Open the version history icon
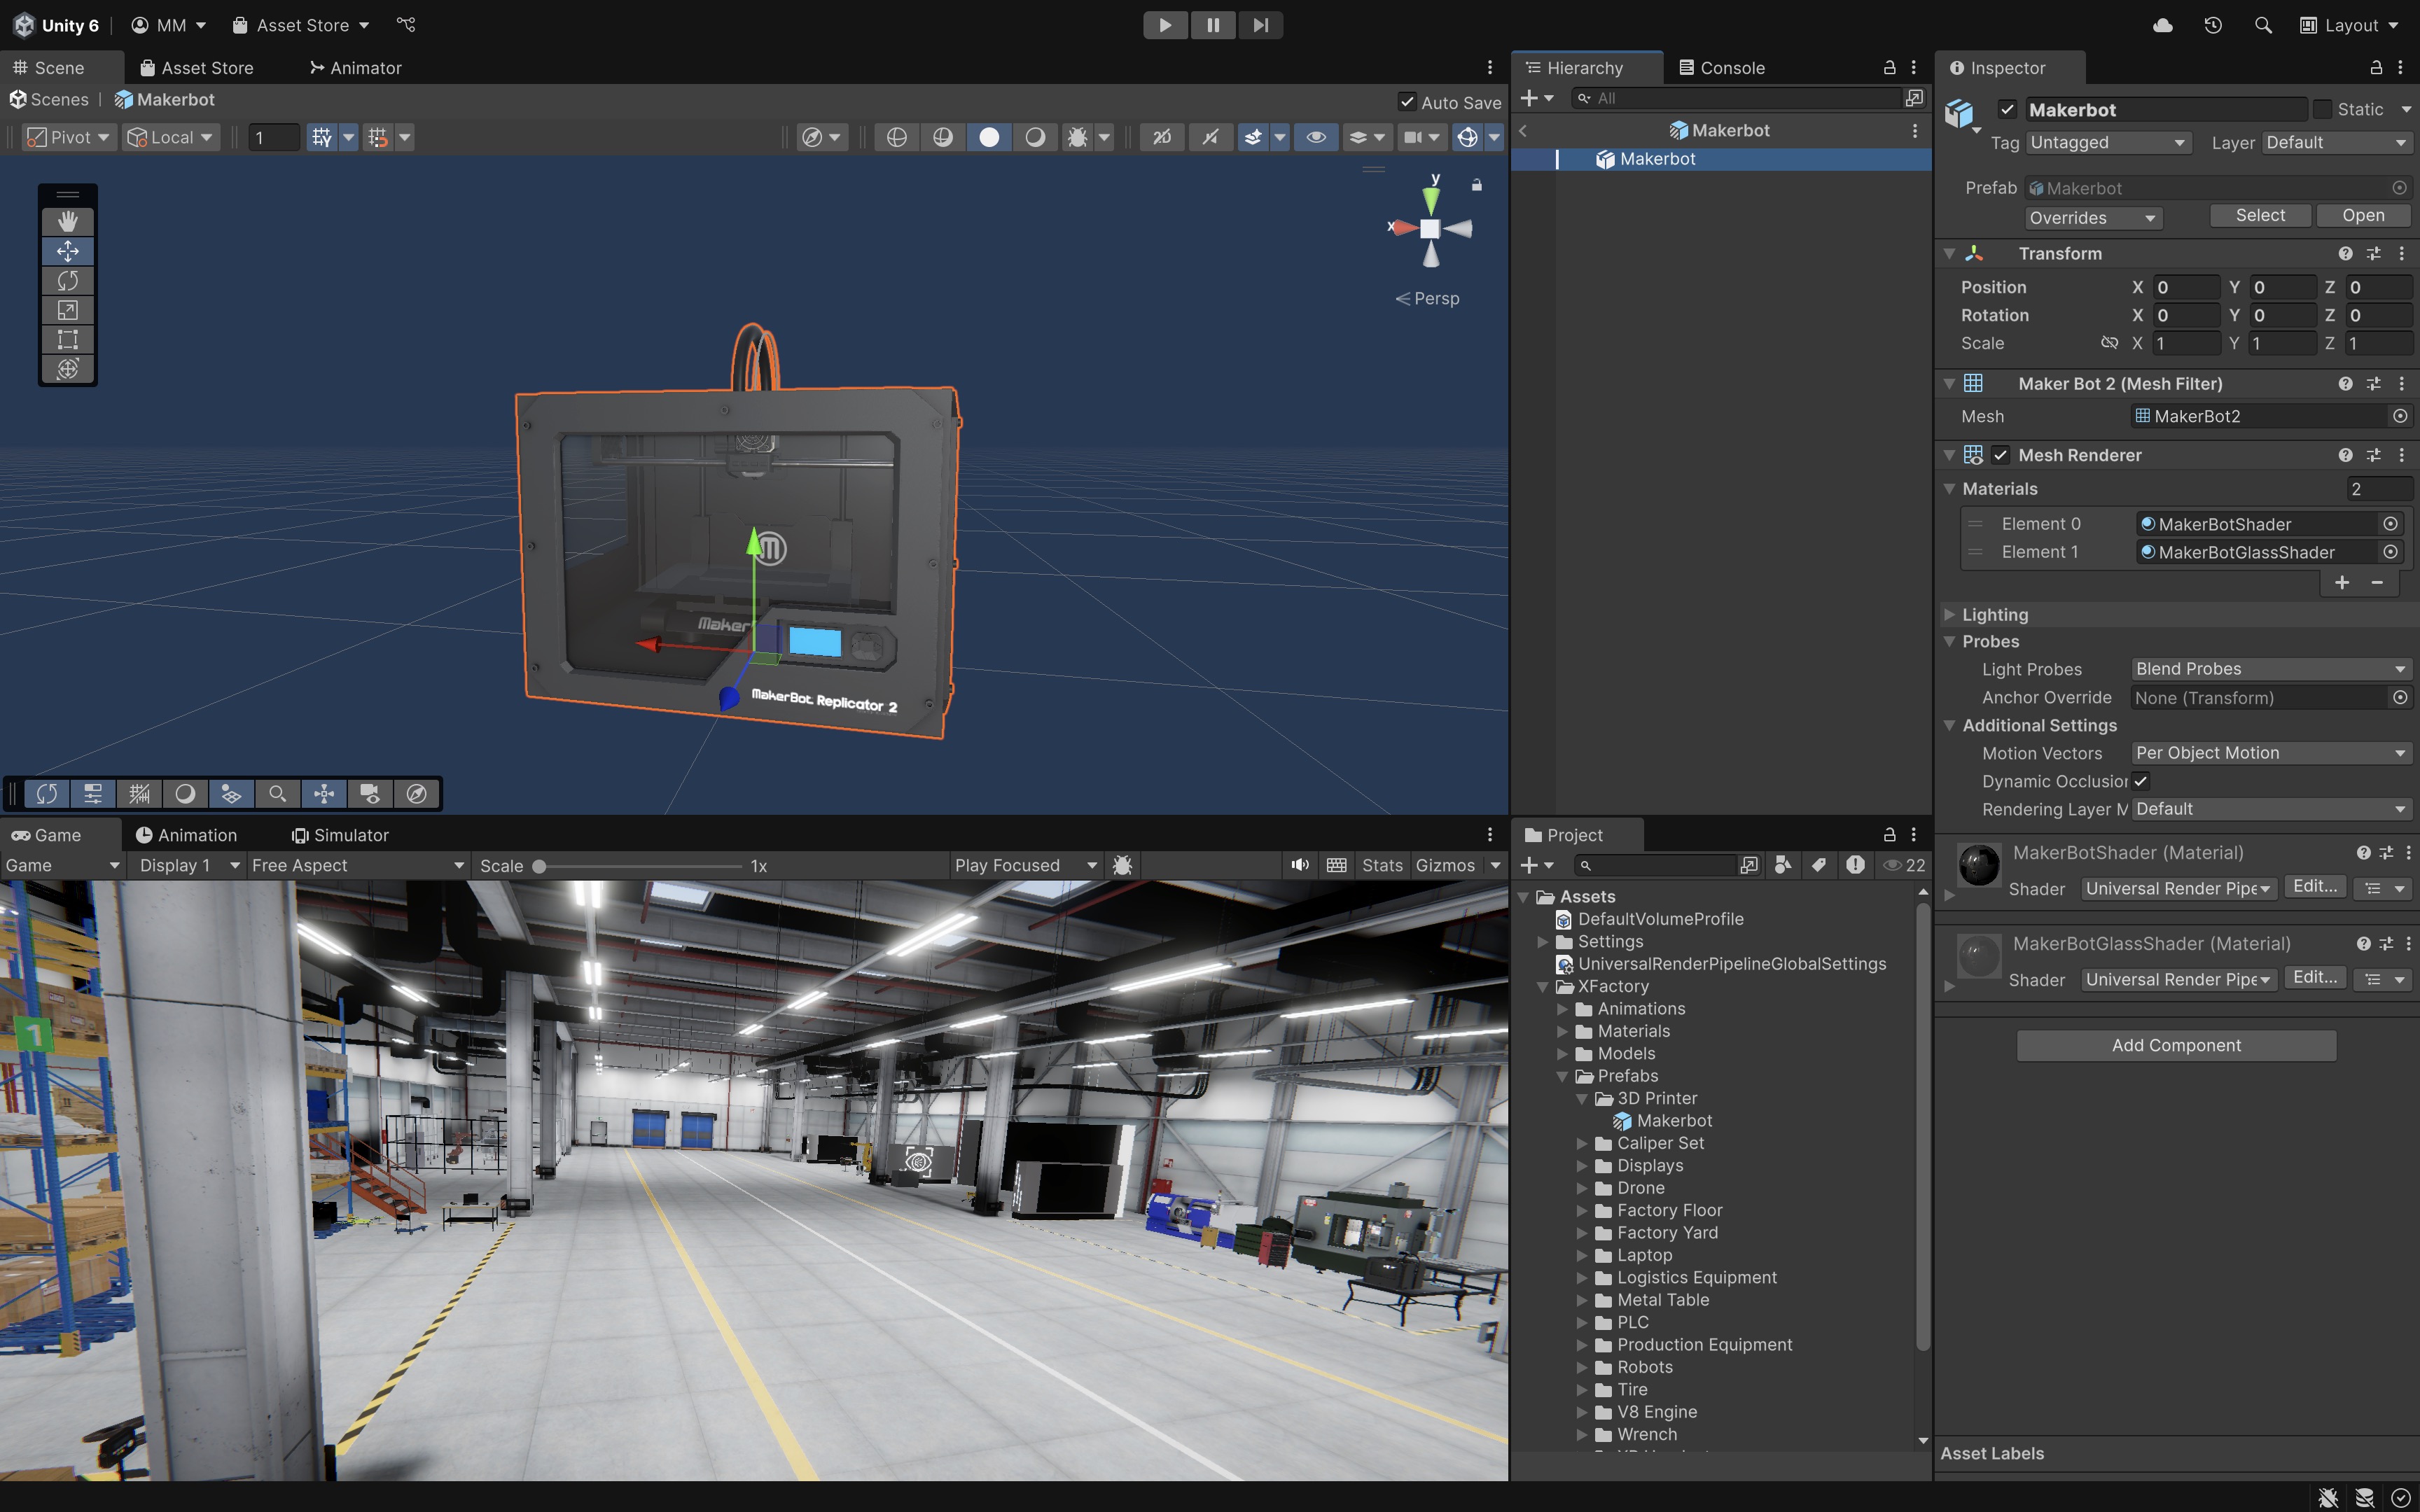This screenshot has height=1512, width=2420. (2212, 25)
